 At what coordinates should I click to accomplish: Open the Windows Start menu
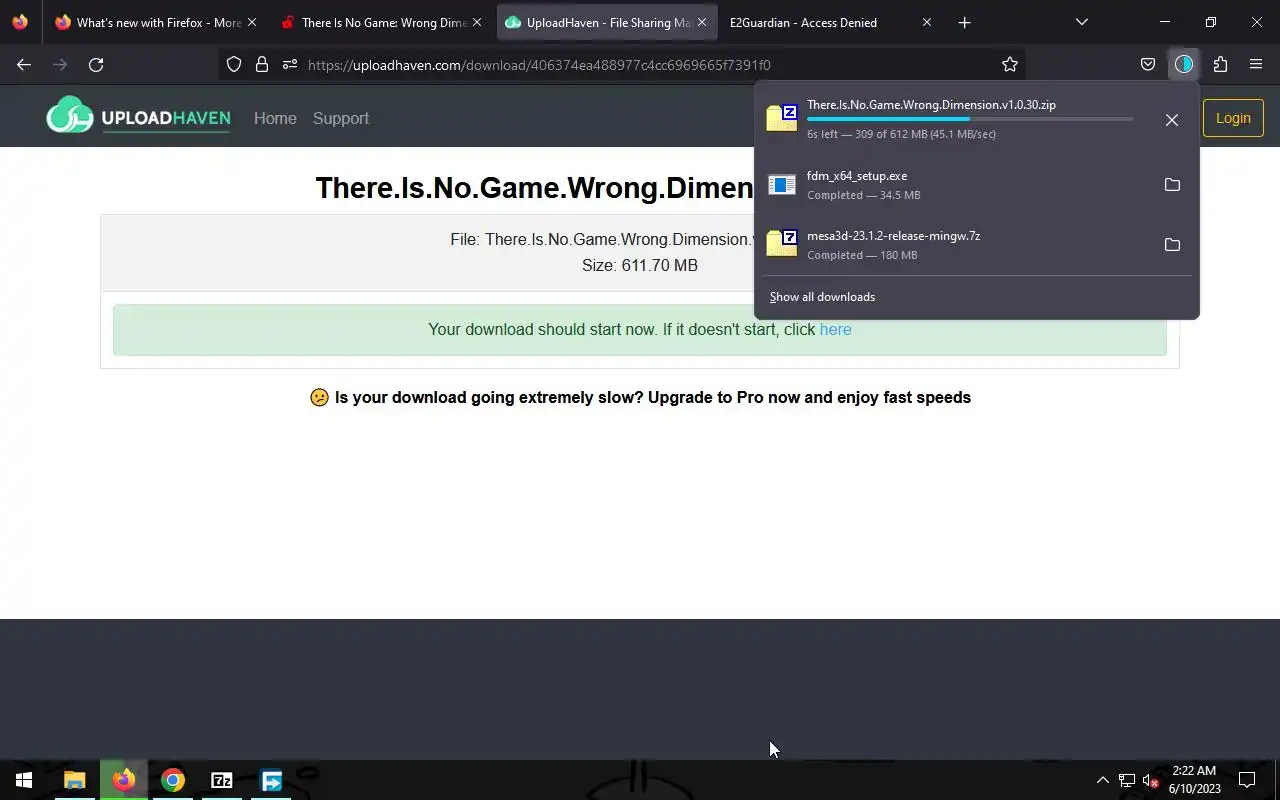24,780
